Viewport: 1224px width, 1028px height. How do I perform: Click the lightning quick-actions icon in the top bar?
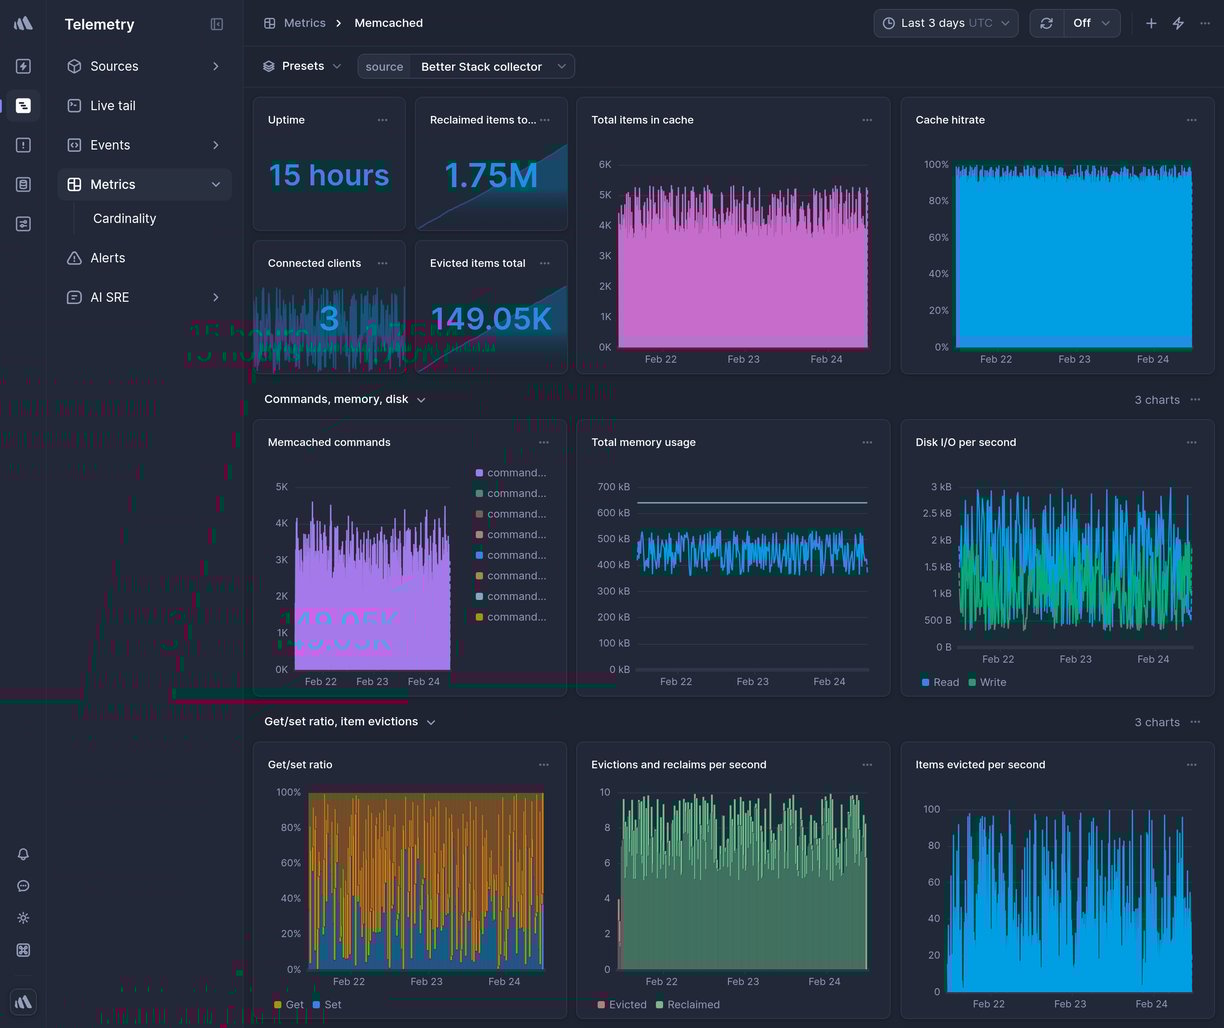1178,22
